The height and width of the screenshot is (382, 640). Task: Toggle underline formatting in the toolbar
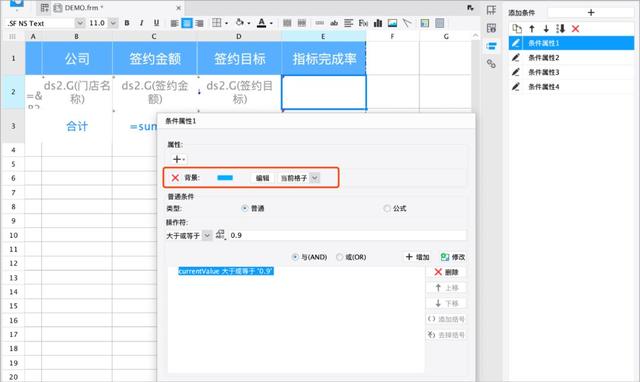[x=156, y=23]
